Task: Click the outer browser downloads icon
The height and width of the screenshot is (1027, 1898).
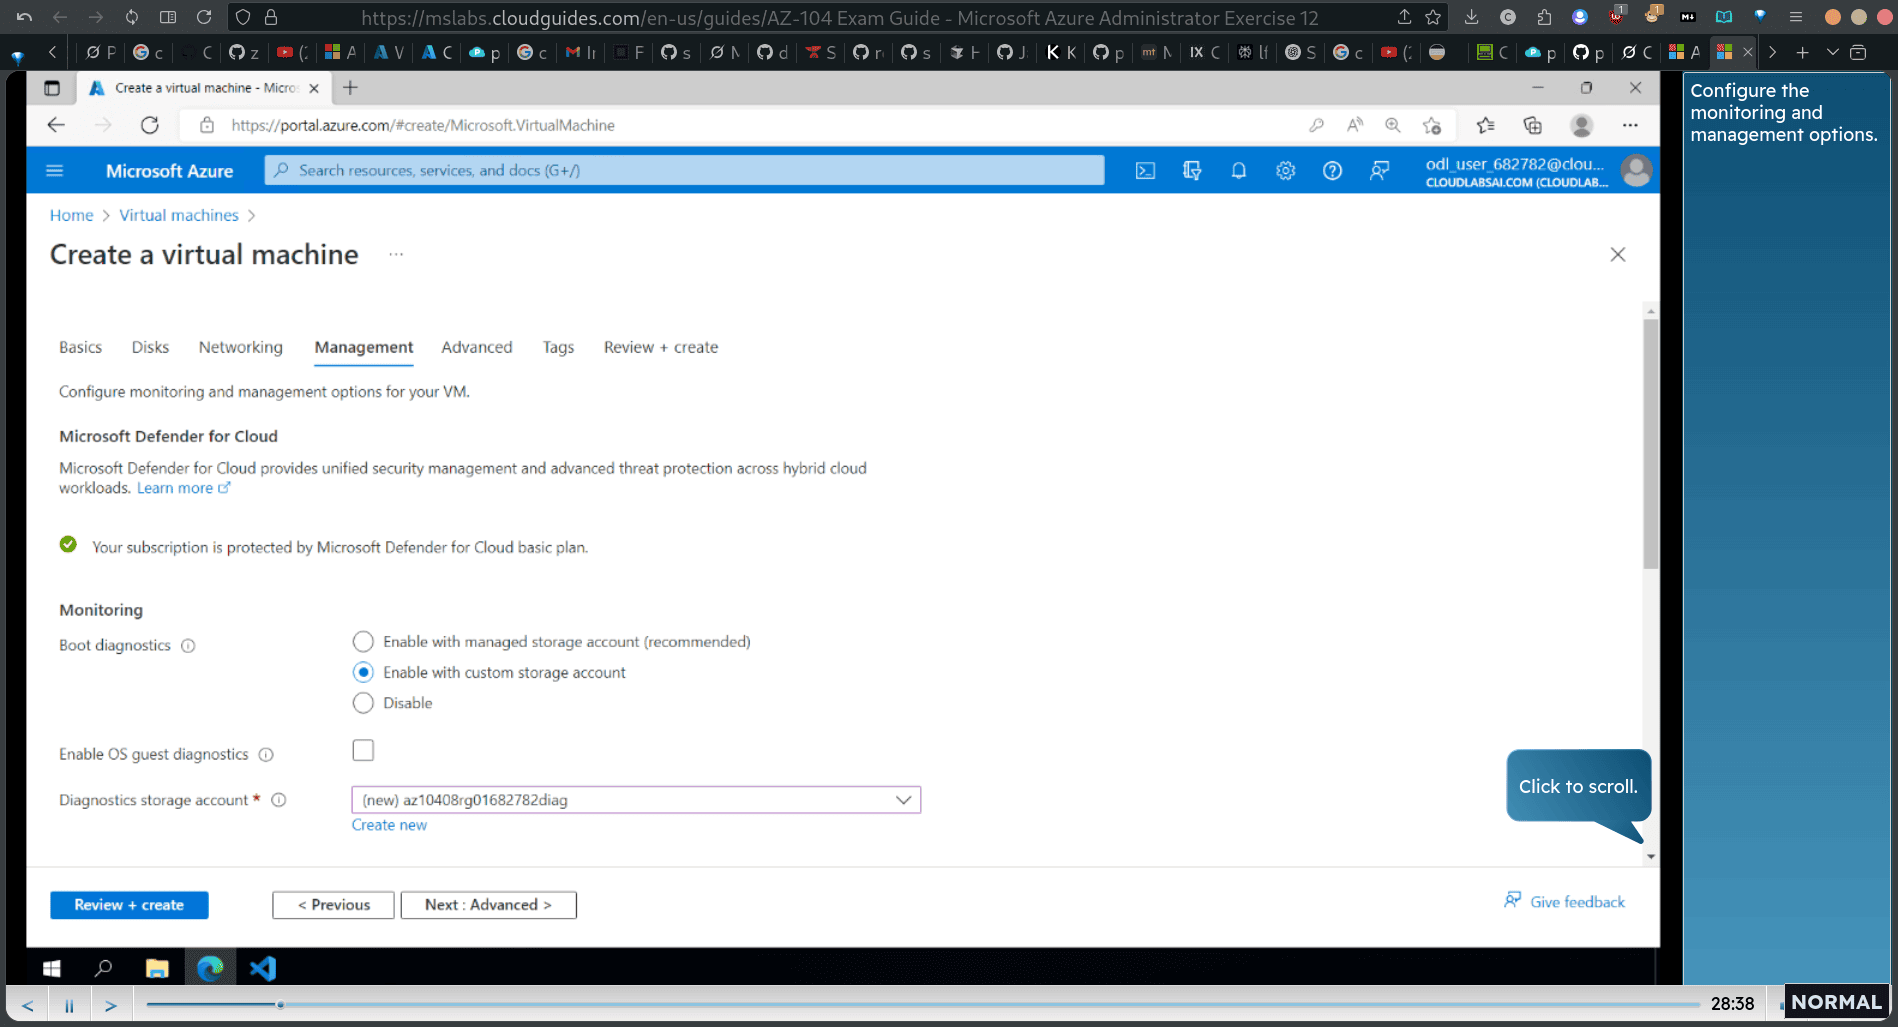Action: (x=1471, y=17)
